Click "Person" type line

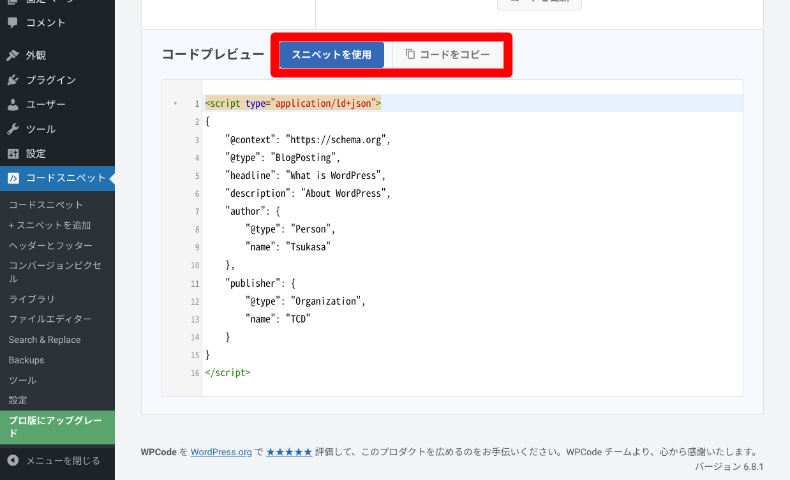[290, 229]
